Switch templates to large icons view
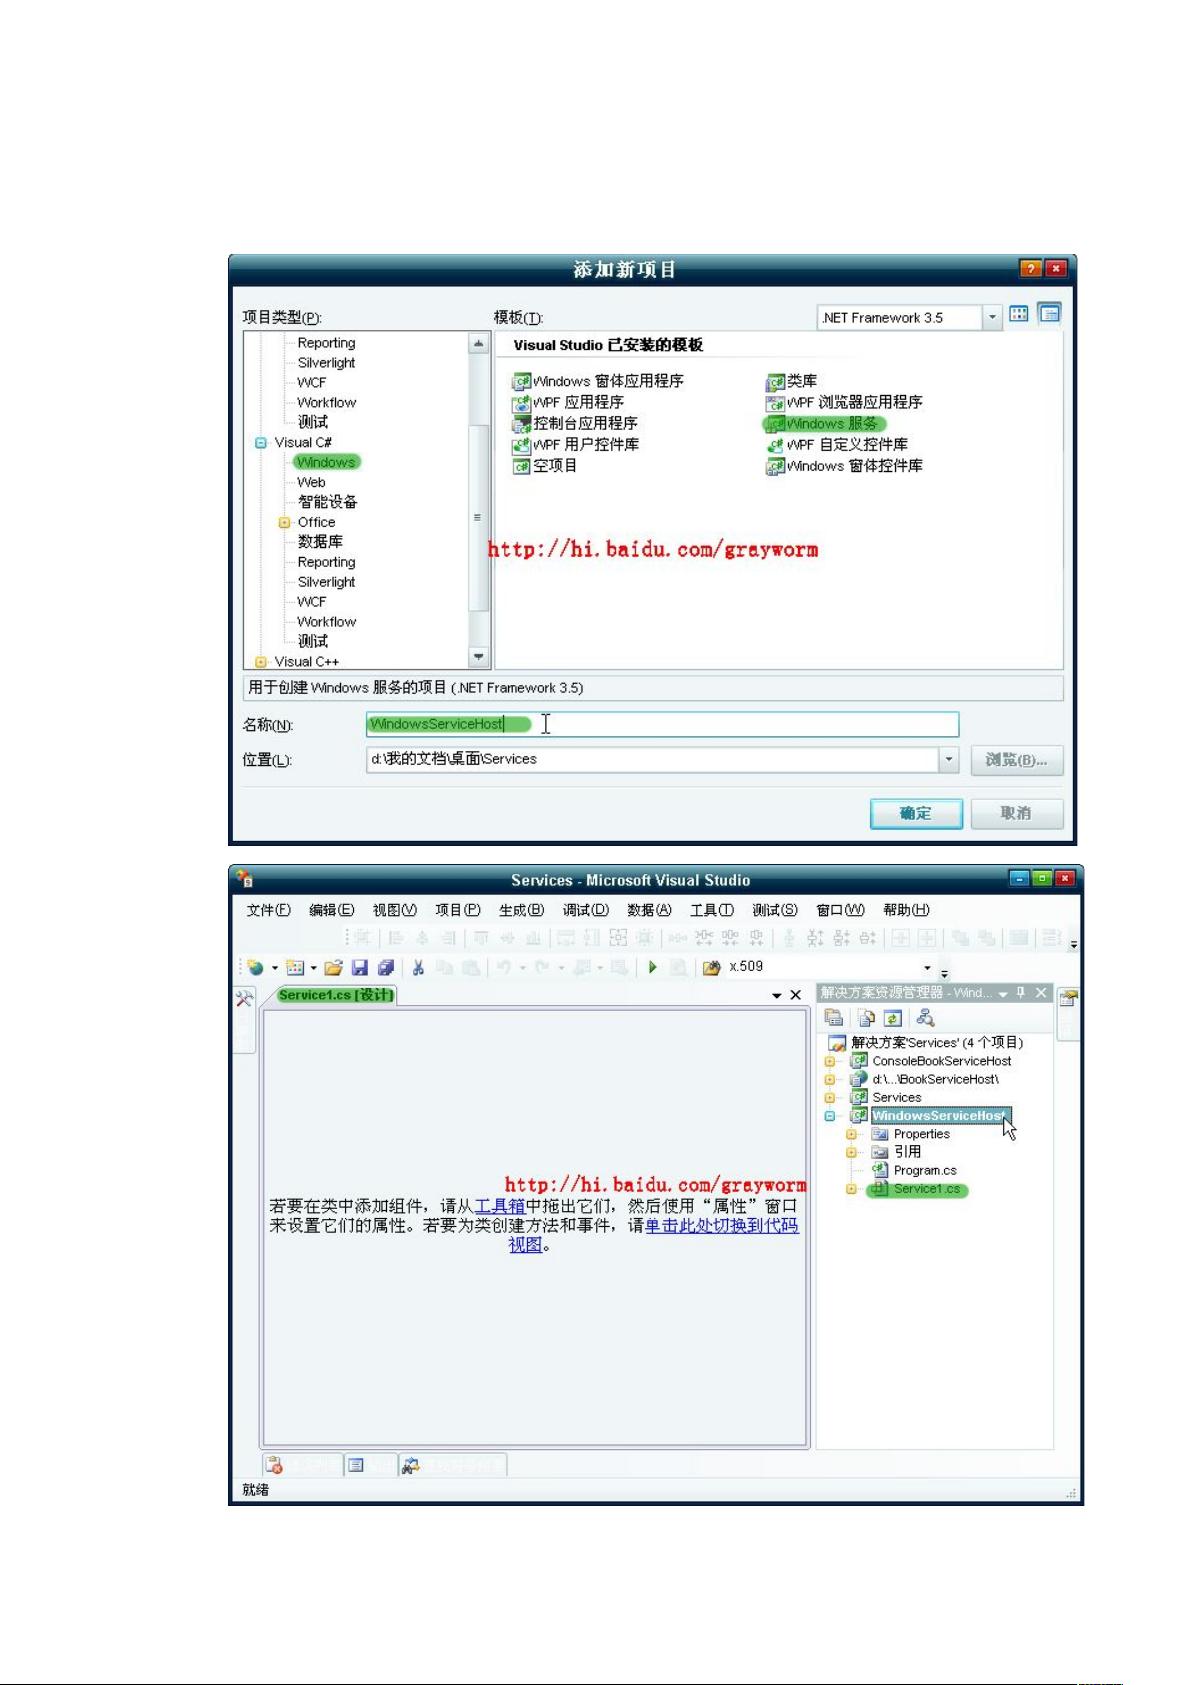The image size is (1192, 1685). pyautogui.click(x=1019, y=315)
